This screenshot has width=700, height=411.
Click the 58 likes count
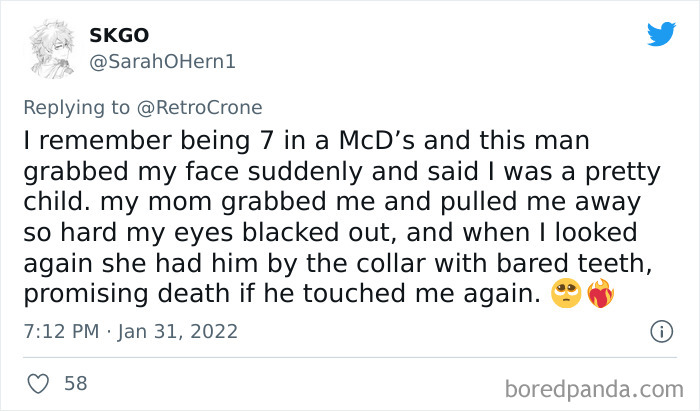(x=75, y=382)
